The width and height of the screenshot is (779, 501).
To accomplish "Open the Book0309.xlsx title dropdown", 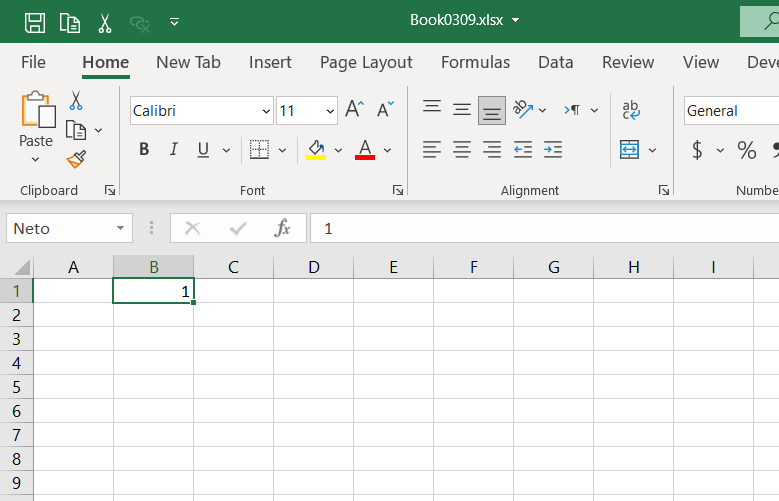I will 515,20.
